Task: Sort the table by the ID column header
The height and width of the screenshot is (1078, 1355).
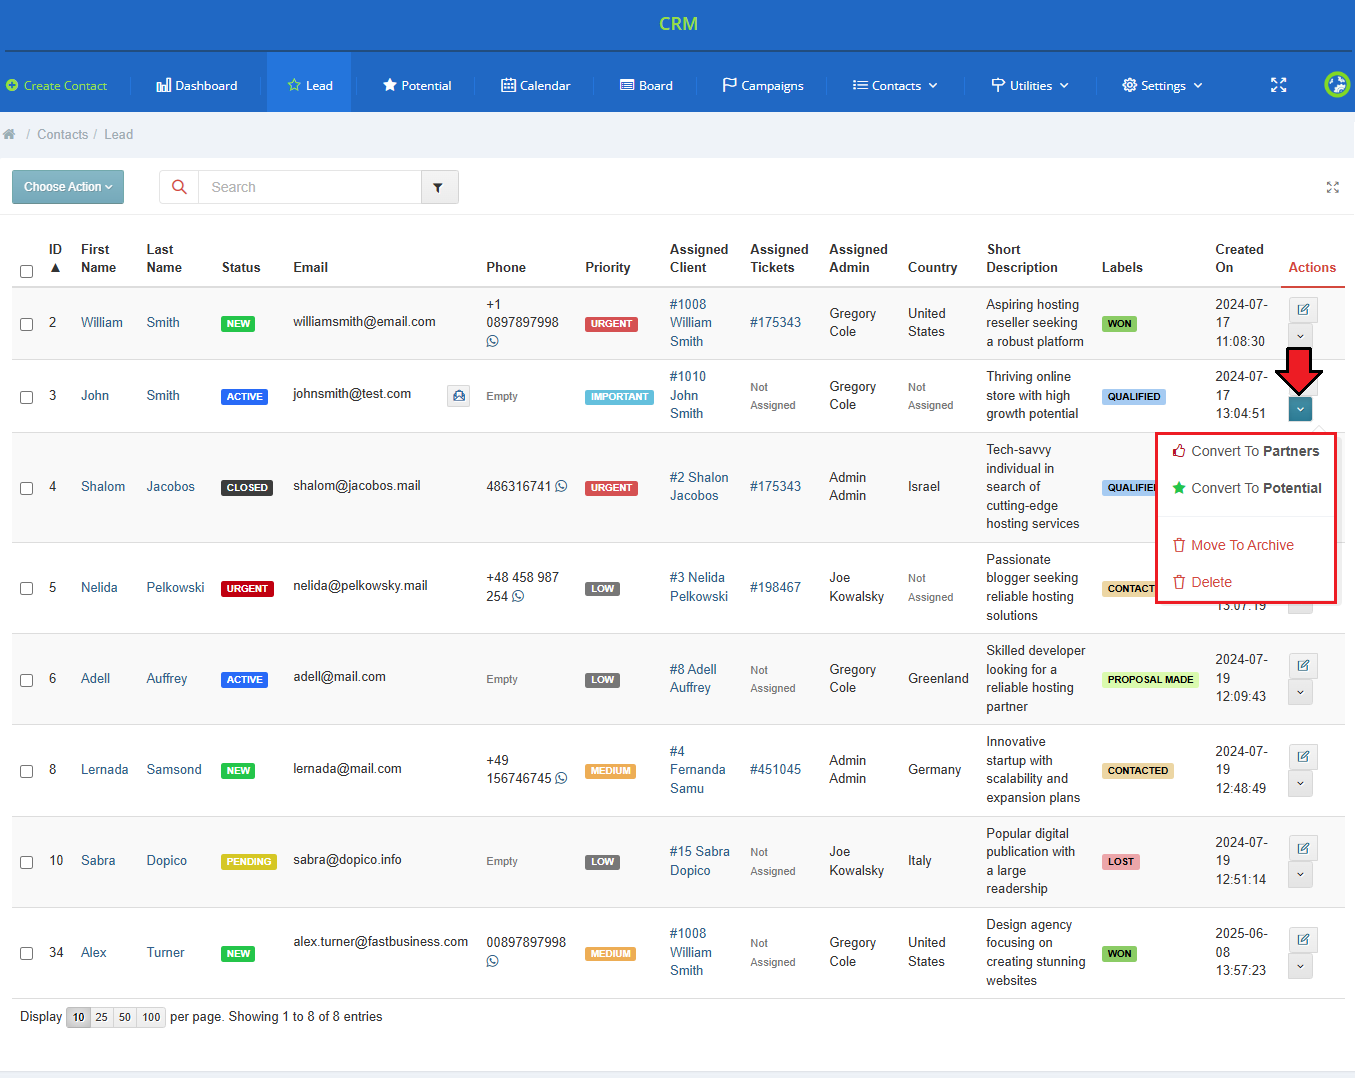Action: 55,258
